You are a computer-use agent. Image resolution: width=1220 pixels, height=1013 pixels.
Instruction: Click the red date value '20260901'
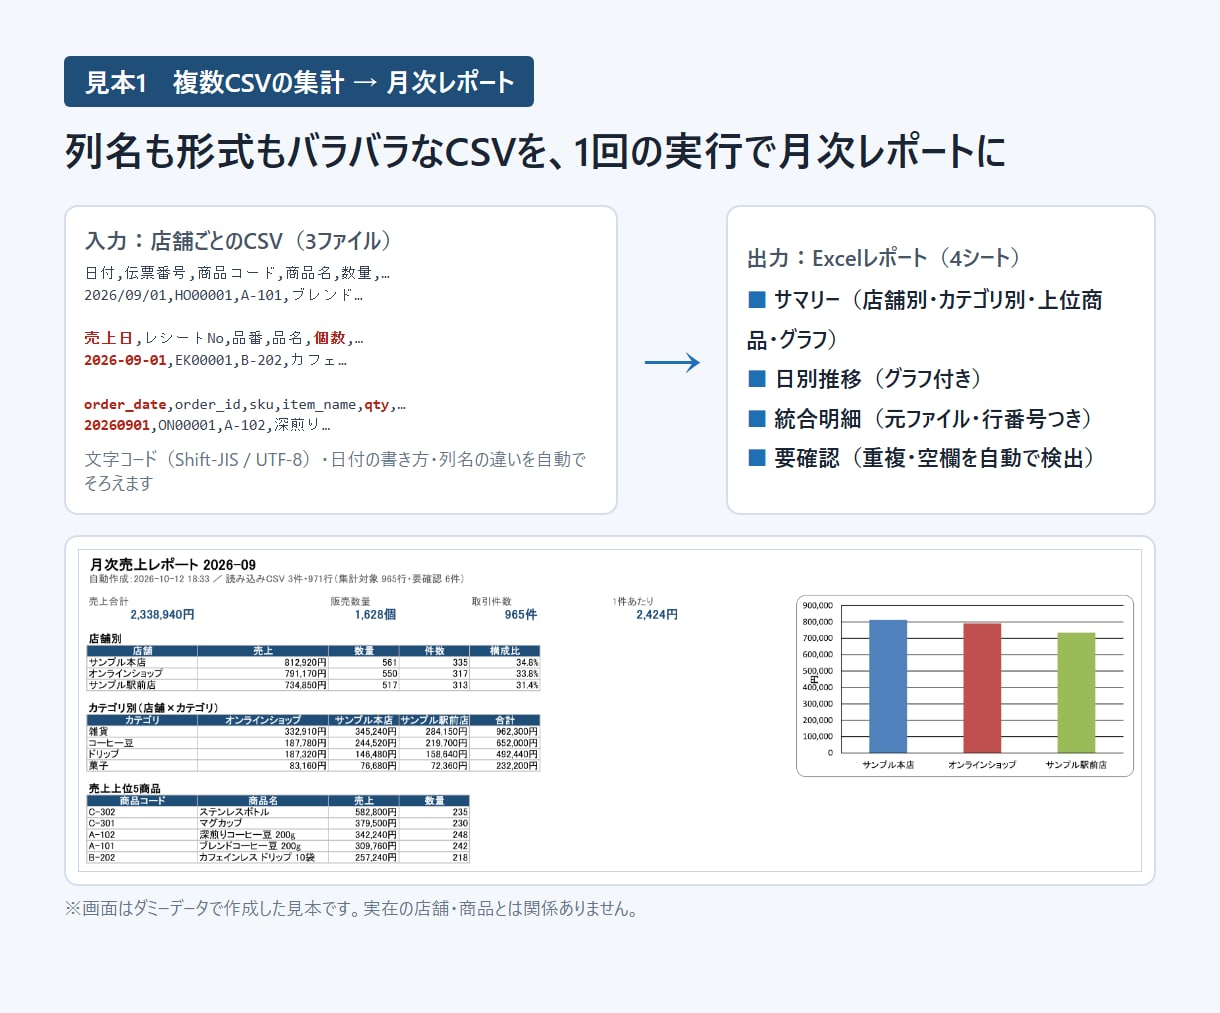coord(117,425)
